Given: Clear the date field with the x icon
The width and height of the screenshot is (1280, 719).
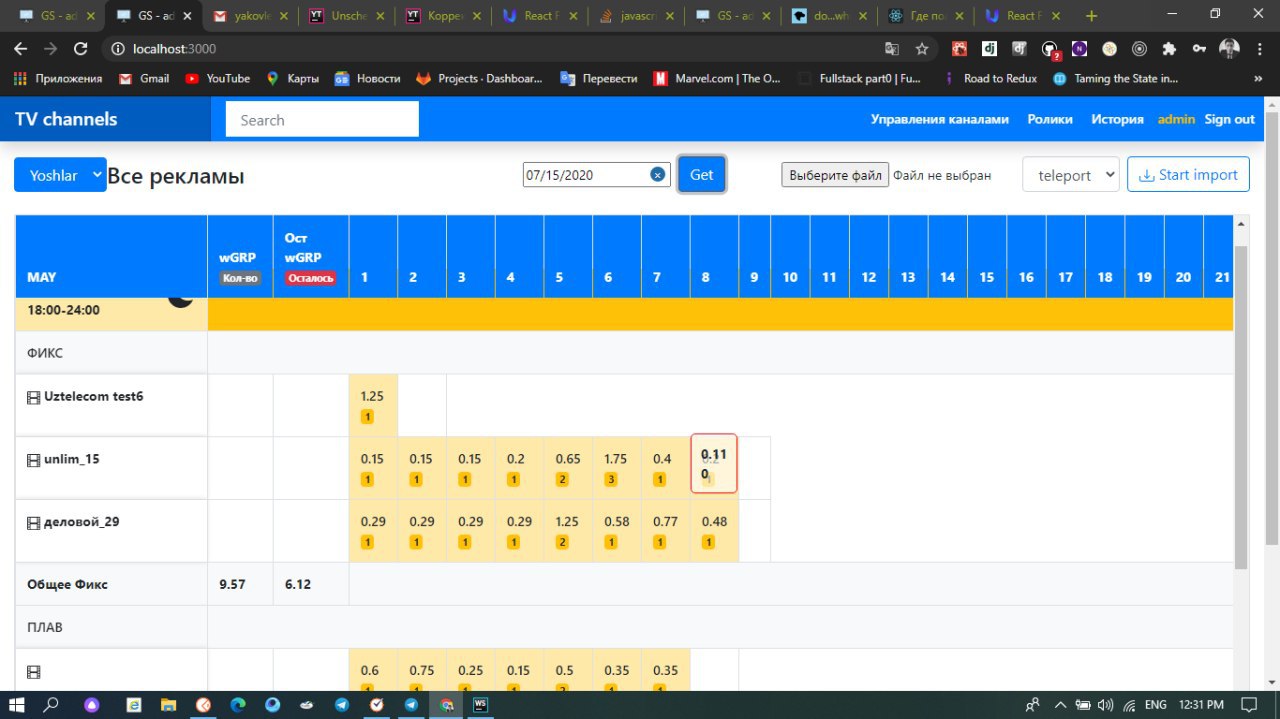Looking at the screenshot, I should [658, 175].
